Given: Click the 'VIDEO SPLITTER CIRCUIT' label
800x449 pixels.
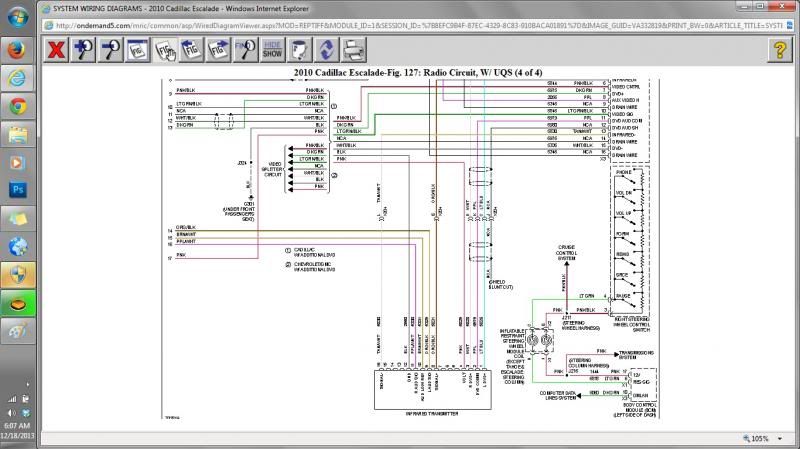Looking at the screenshot, I should pyautogui.click(x=272, y=169).
